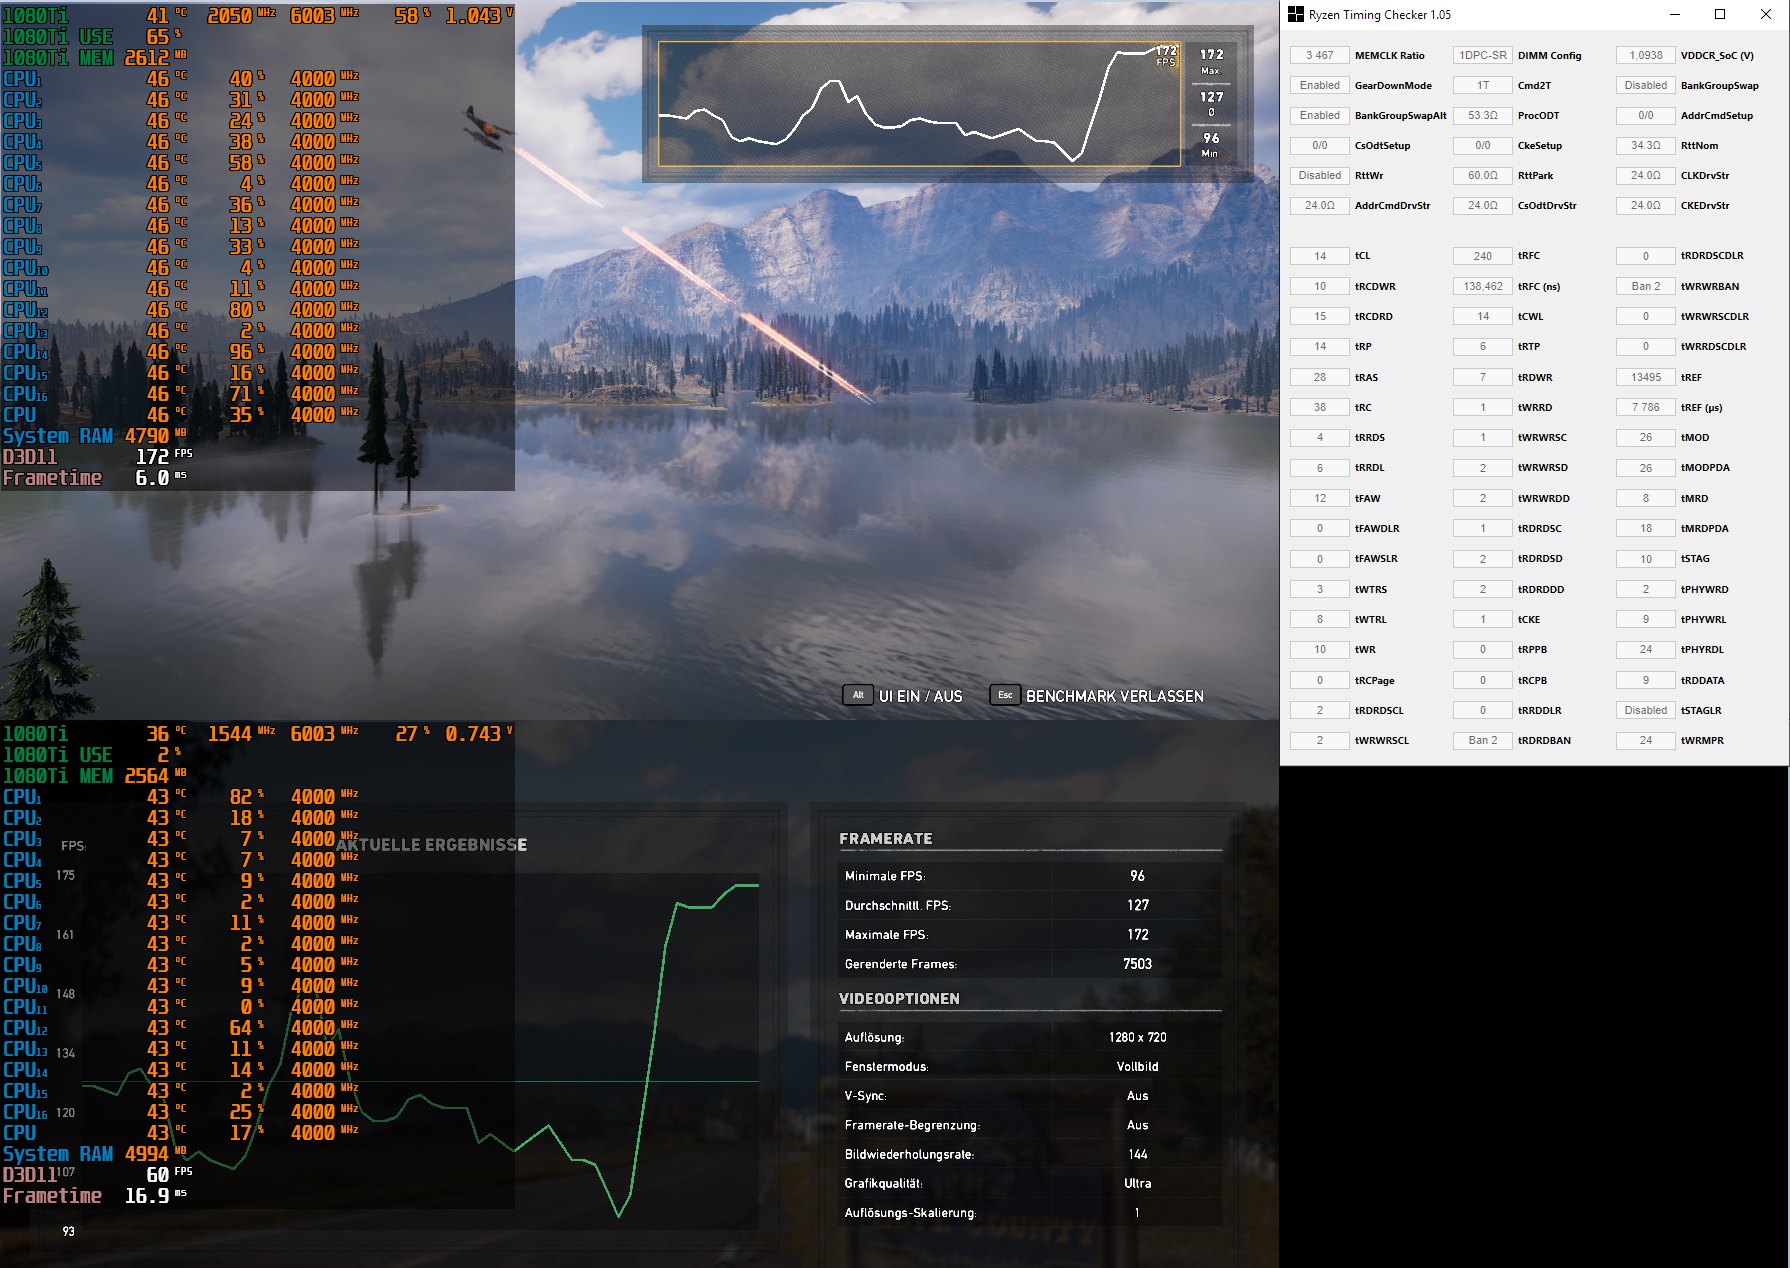The image size is (1790, 1268).
Task: Click the top overlay D3D11 172 FPS readout
Action: tap(98, 457)
